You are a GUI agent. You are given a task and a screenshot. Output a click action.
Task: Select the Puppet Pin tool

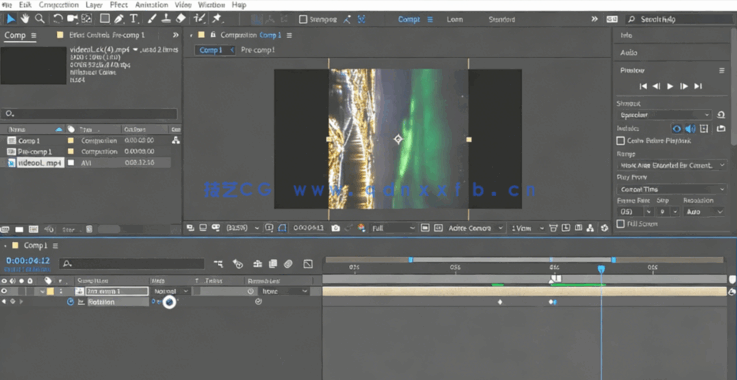point(217,19)
